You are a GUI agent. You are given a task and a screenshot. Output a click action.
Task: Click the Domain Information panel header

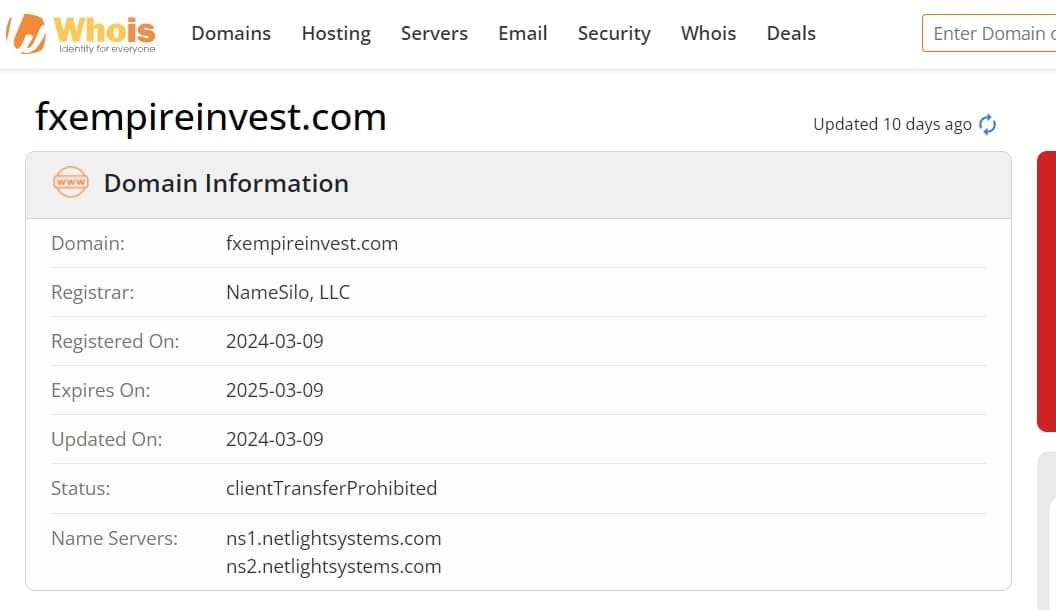point(518,184)
